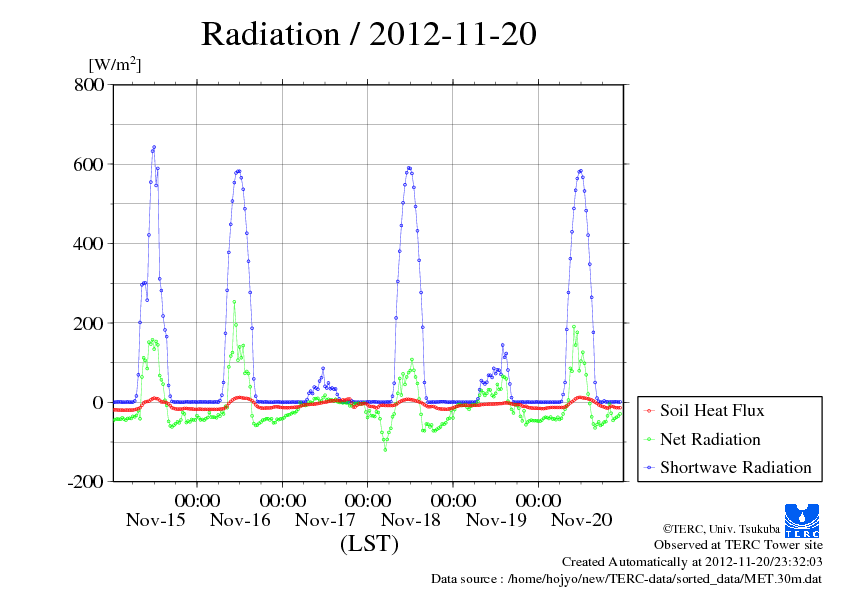
Task: Click the W/m² unit label
Action: (x=114, y=64)
